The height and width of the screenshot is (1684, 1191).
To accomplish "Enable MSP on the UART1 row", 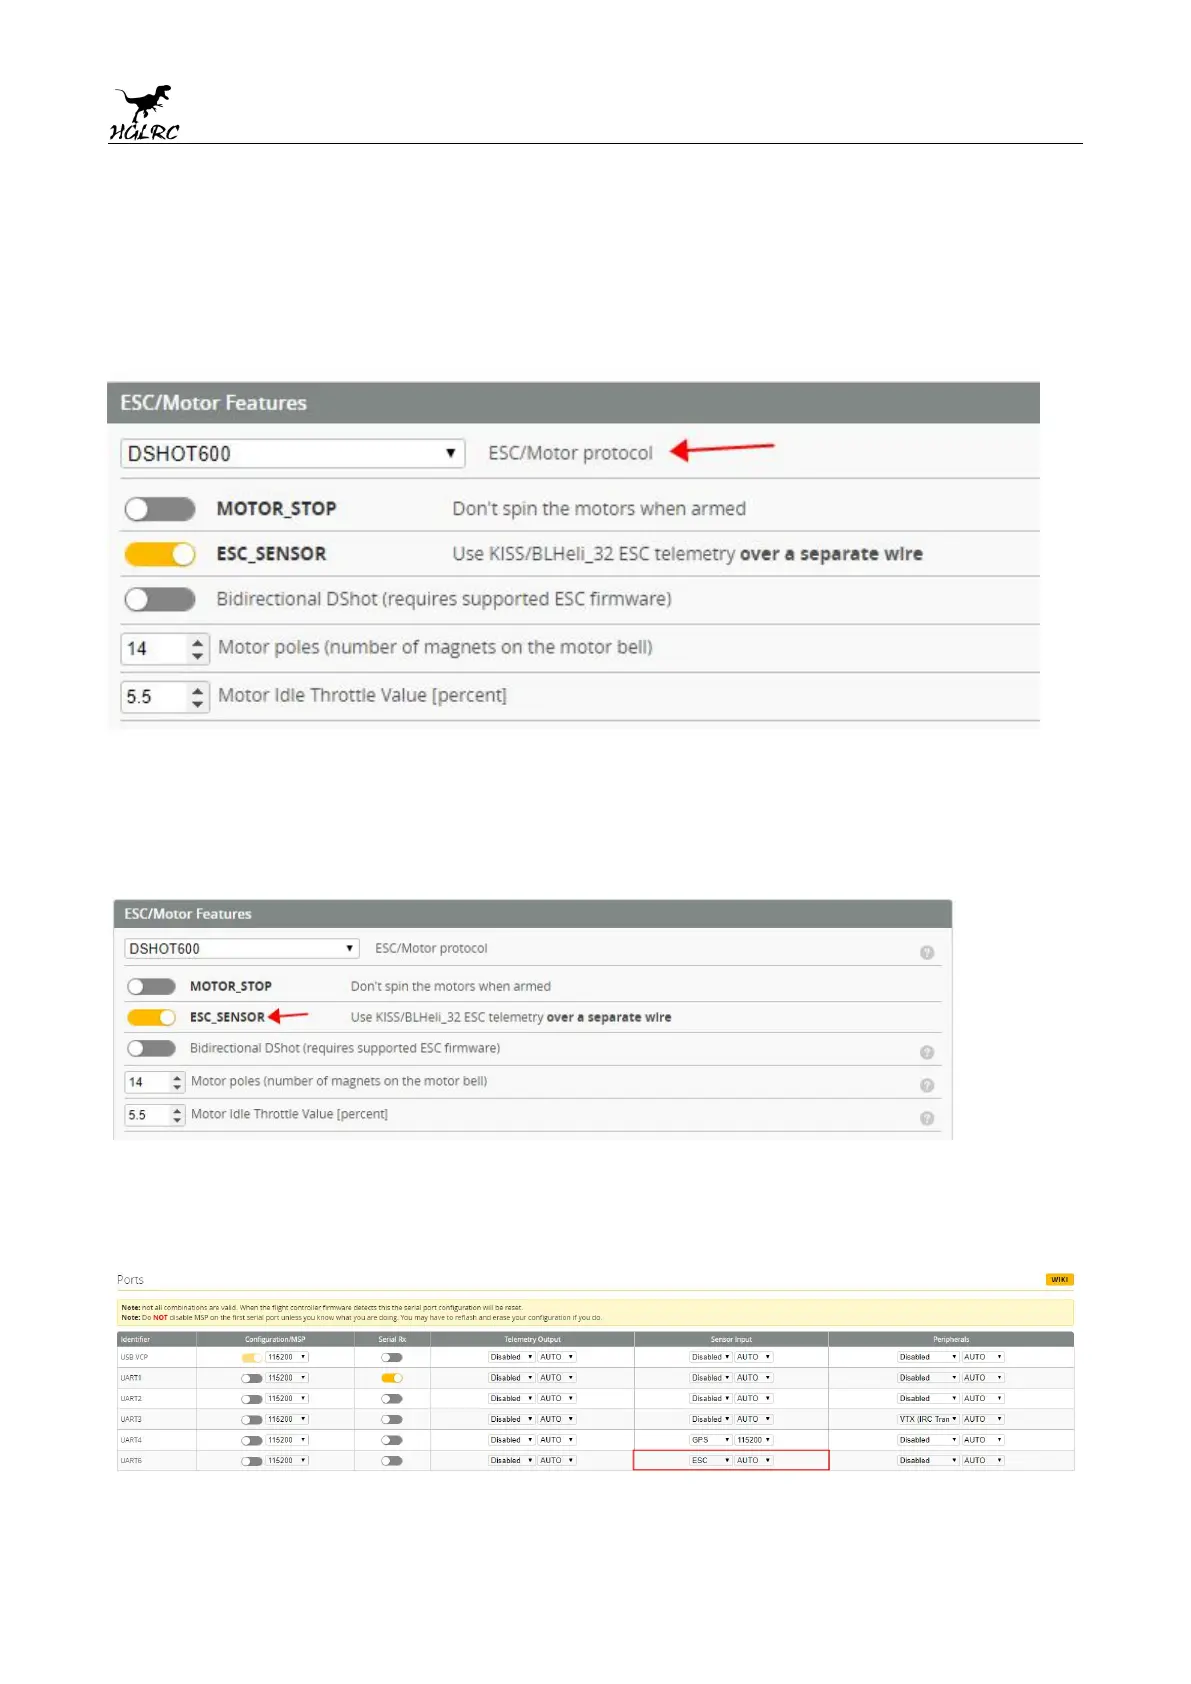I will click(252, 1378).
